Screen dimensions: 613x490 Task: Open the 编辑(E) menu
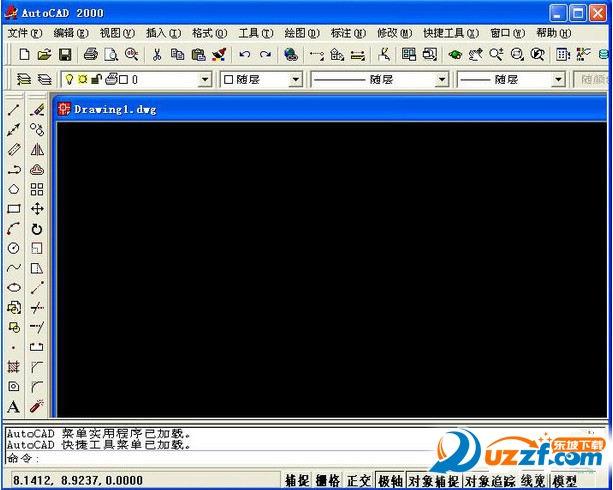71,33
